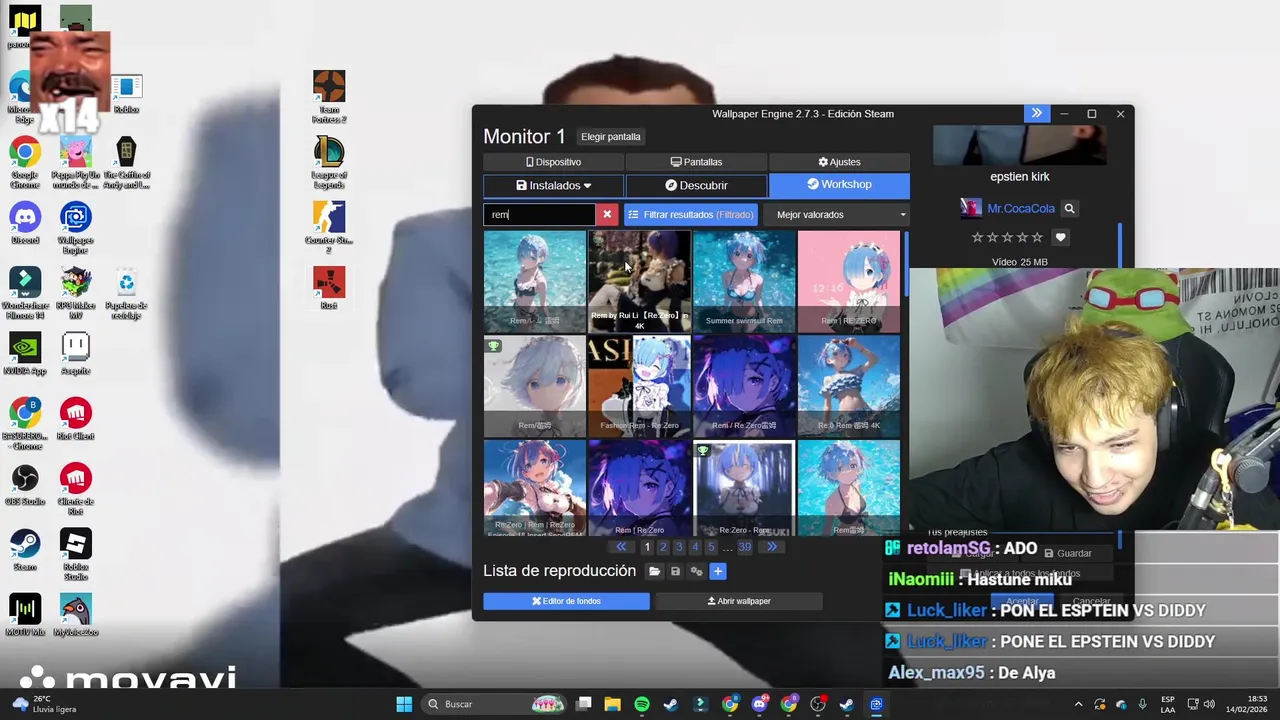This screenshot has width=1280, height=720.
Task: Select pink Rem | RE:ZERO clock thumbnail
Action: pyautogui.click(x=848, y=281)
